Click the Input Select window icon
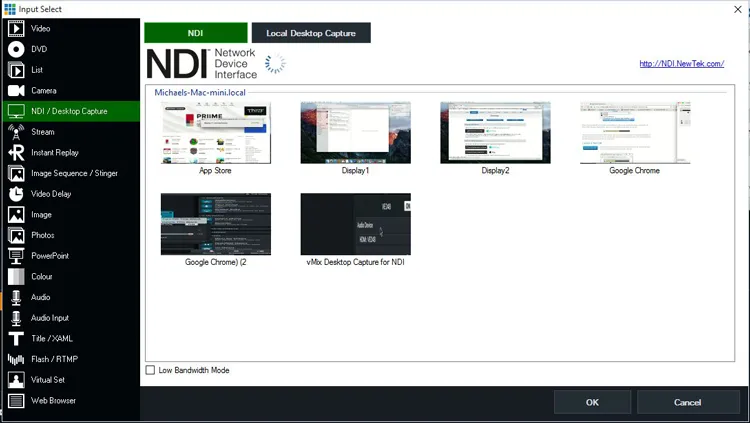 (10, 9)
